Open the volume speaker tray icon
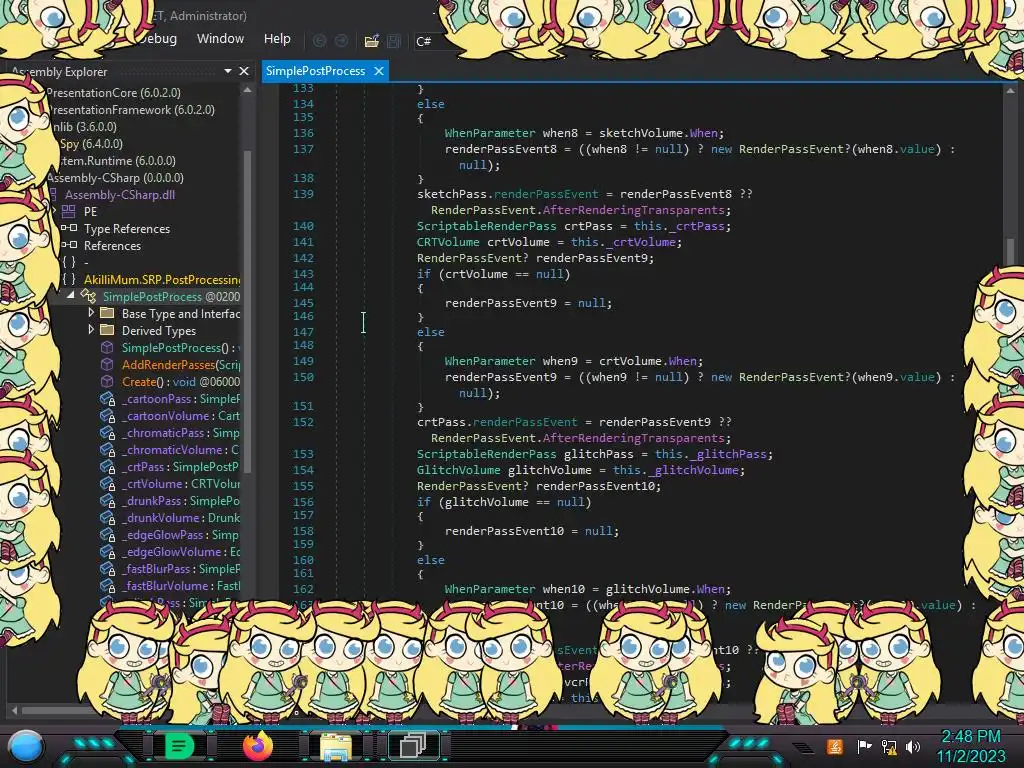This screenshot has height=768, width=1024. click(x=912, y=746)
